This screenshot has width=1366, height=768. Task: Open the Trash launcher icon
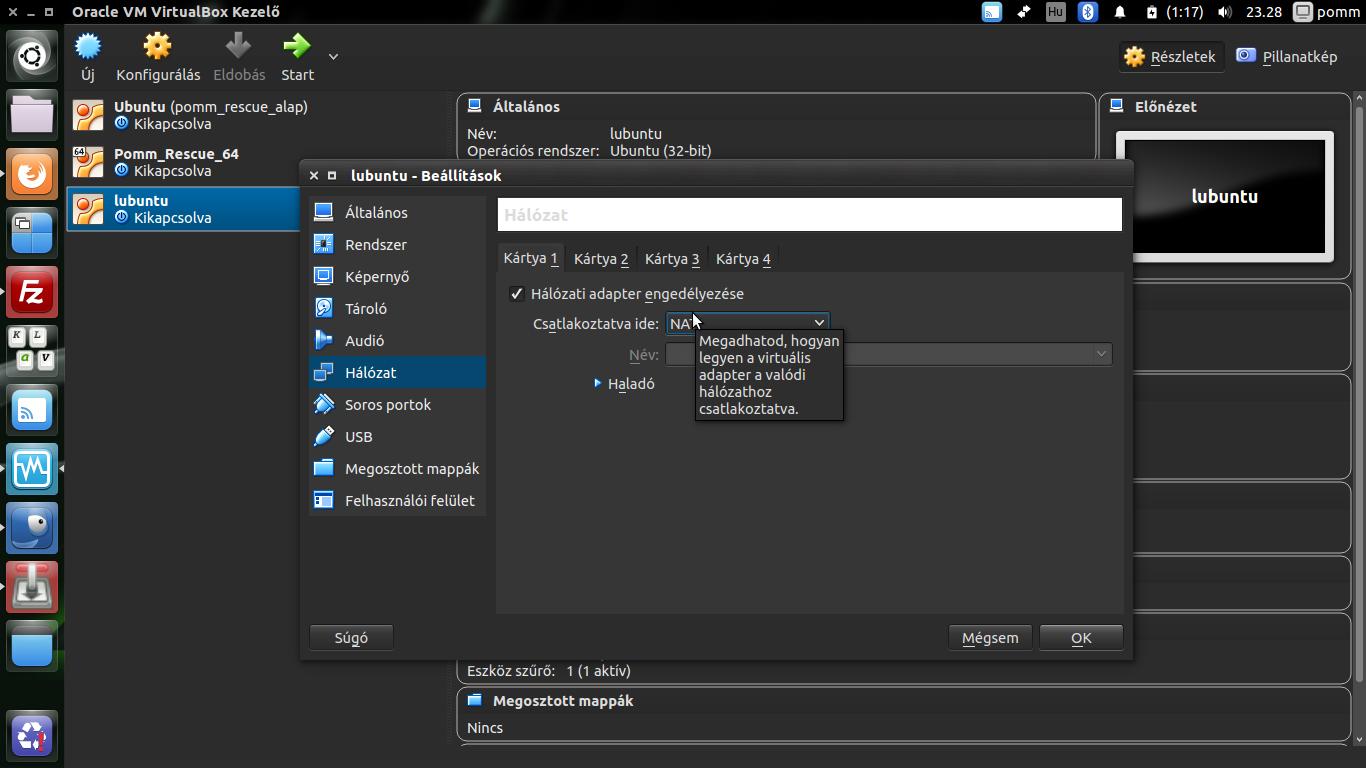pyautogui.click(x=32, y=737)
